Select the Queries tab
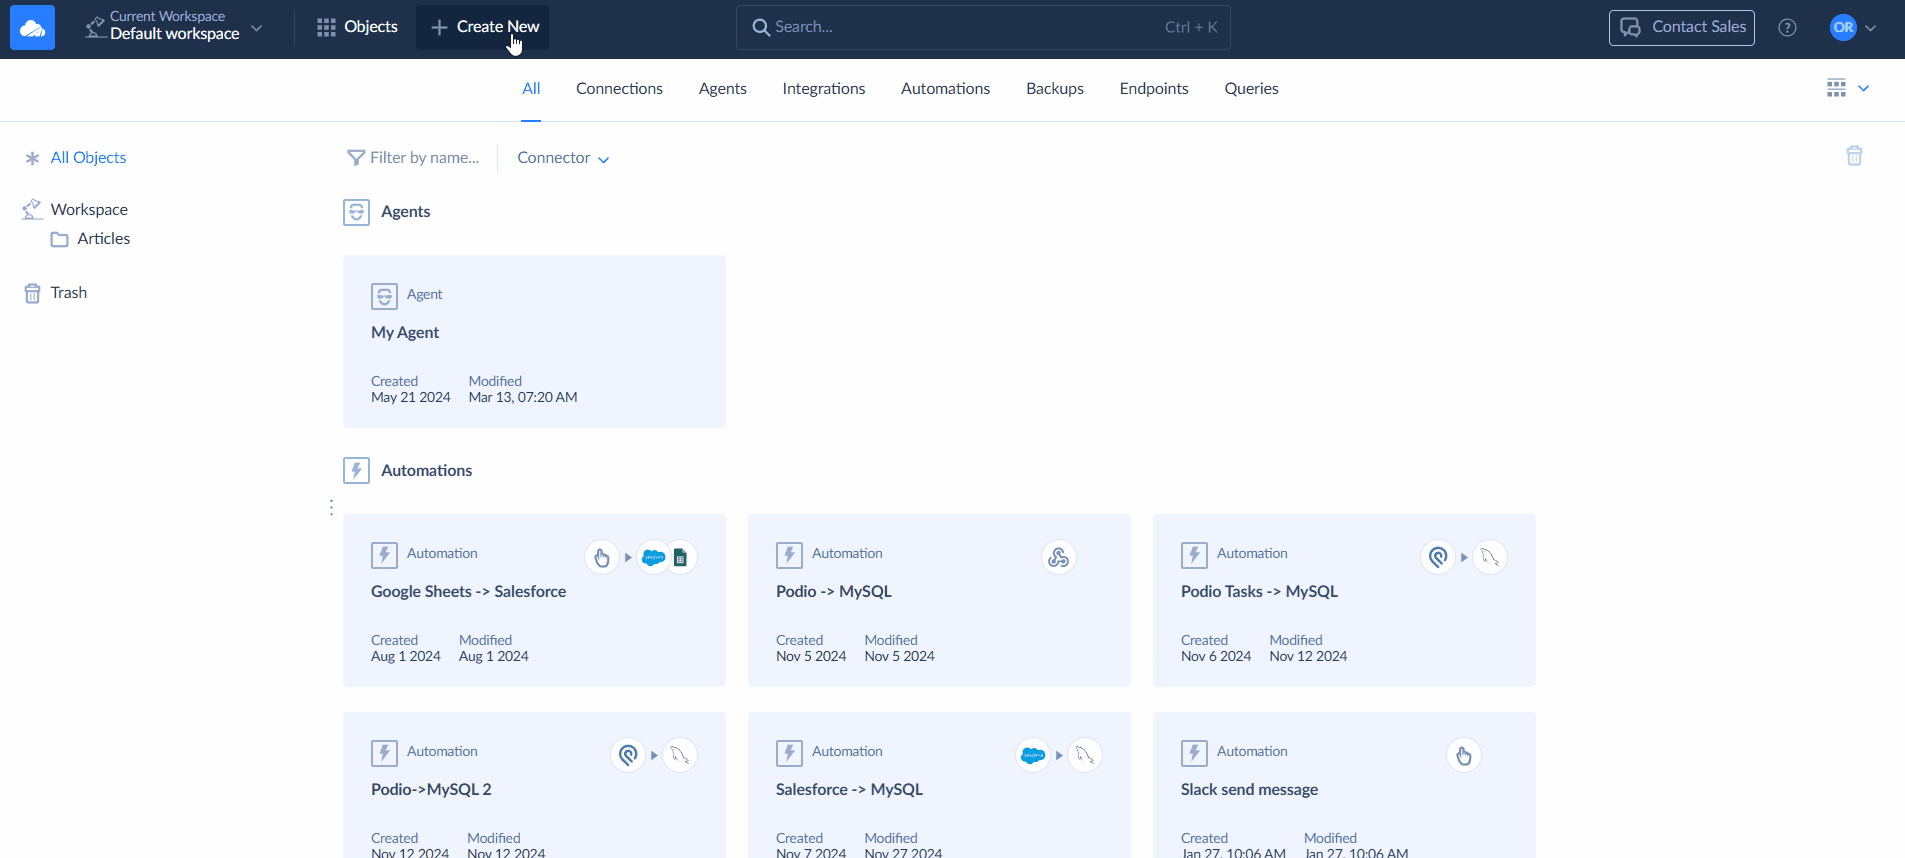The width and height of the screenshot is (1905, 858). coord(1251,89)
